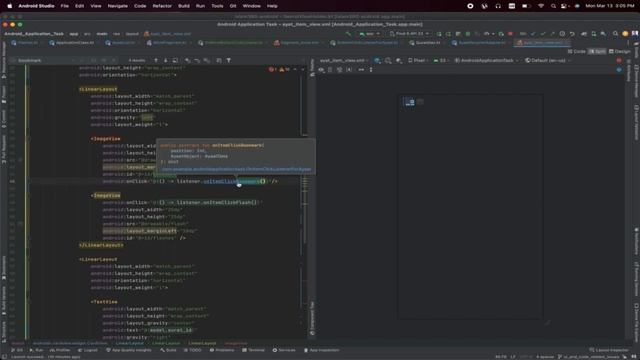Screen dimensions: 640x360
Task: Go to next search occurrence arrow
Action: click(165, 60)
